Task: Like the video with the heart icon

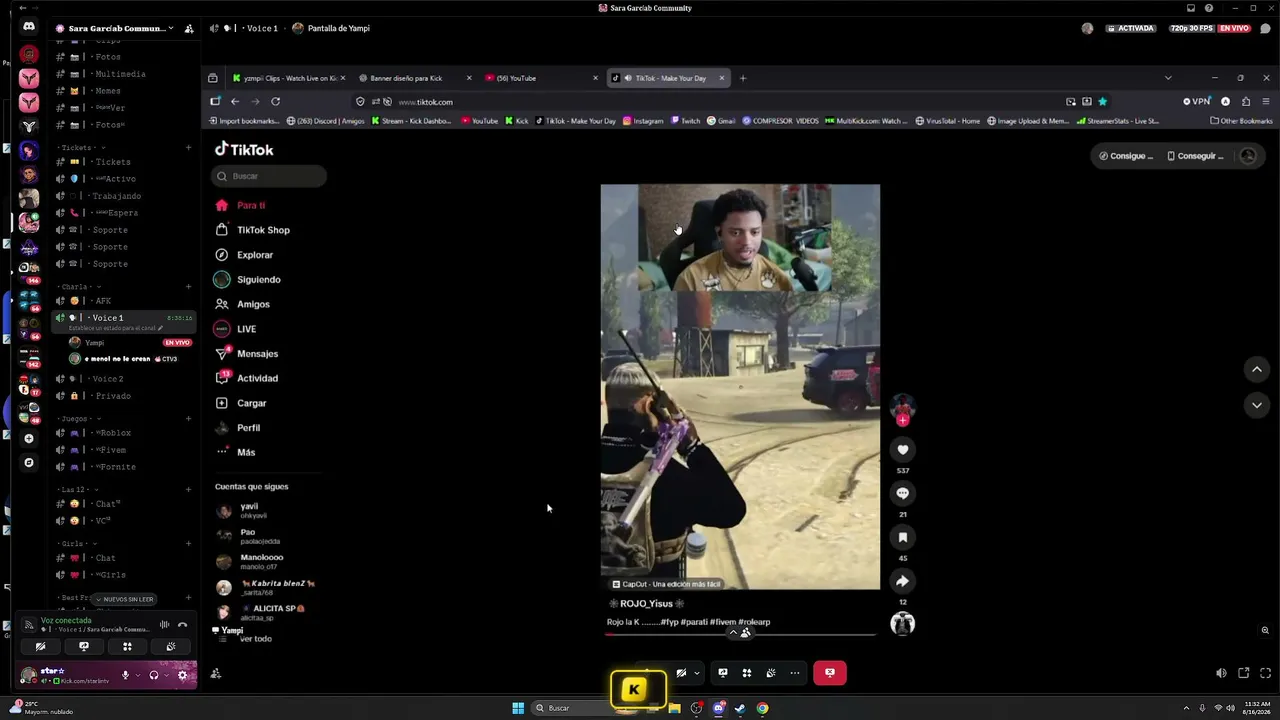Action: click(903, 450)
